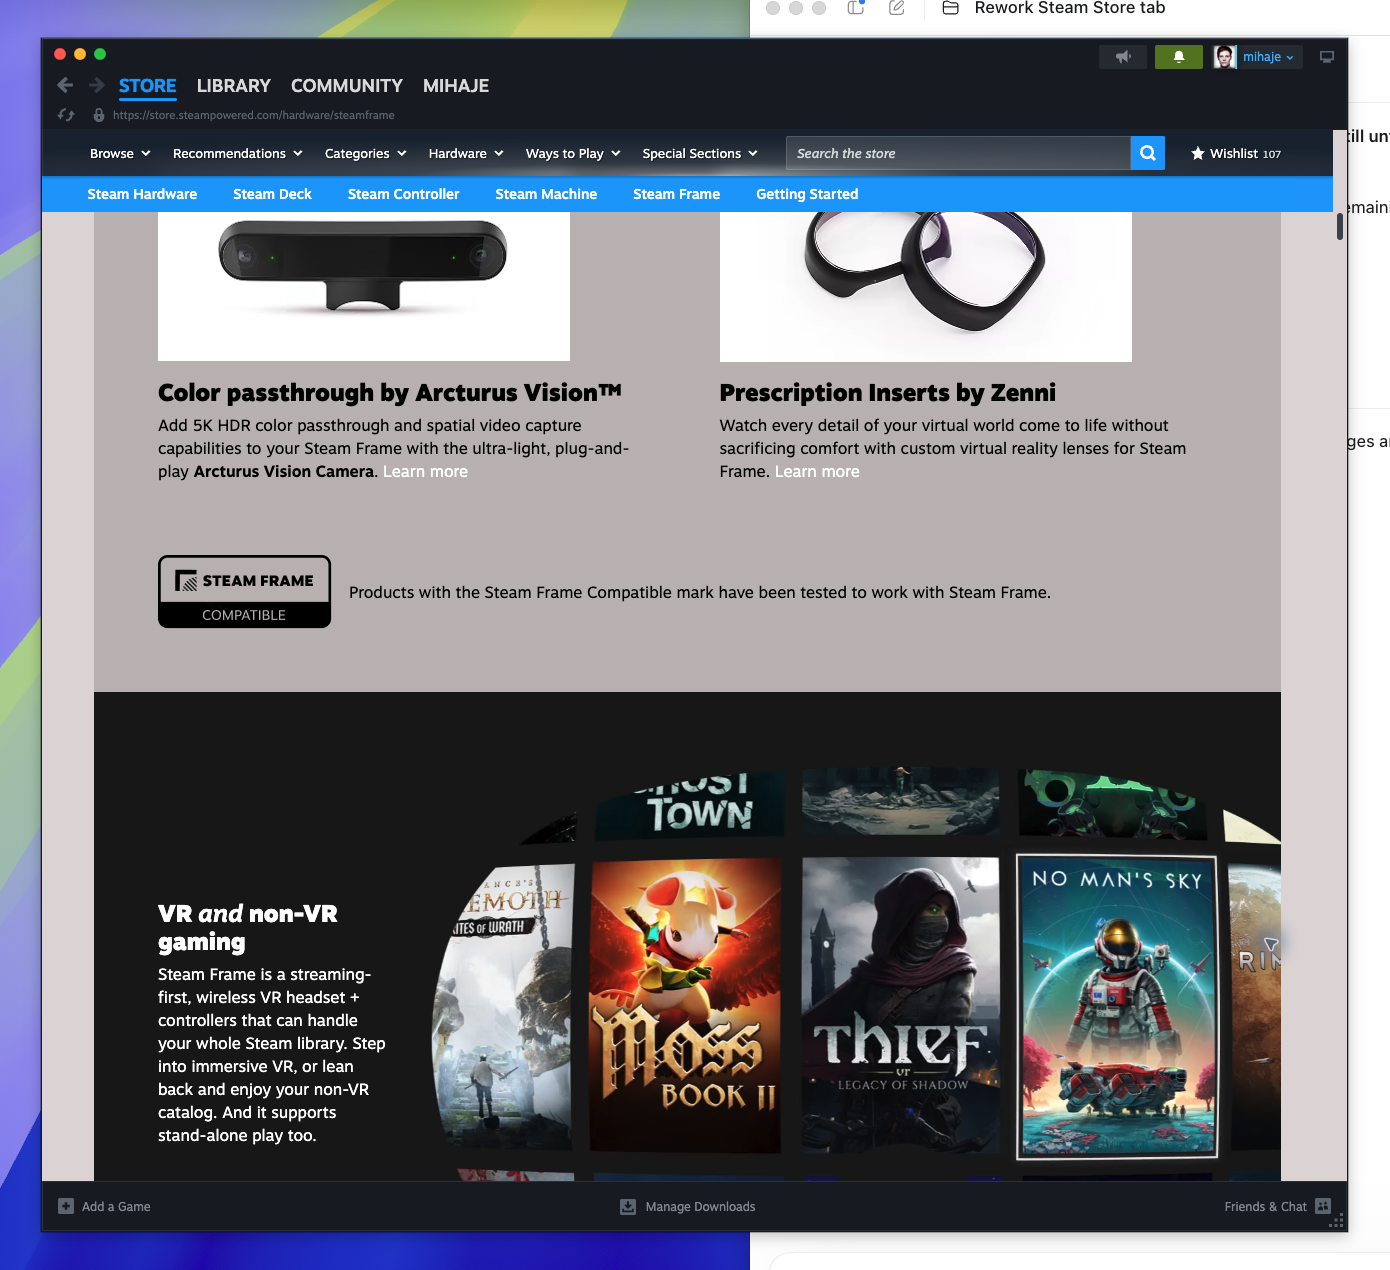
Task: Switch to Big Picture mode monitor icon
Action: [x=1327, y=57]
